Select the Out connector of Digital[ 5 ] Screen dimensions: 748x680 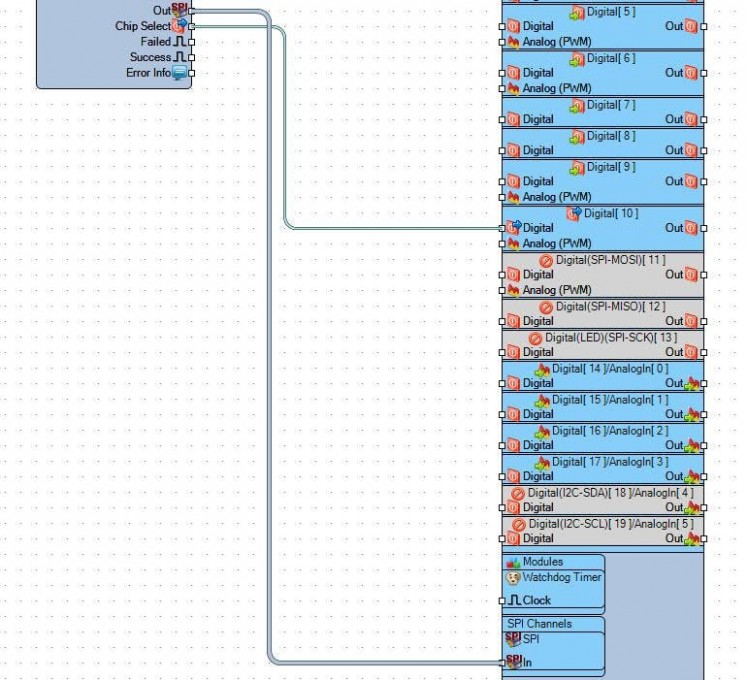[x=704, y=27]
